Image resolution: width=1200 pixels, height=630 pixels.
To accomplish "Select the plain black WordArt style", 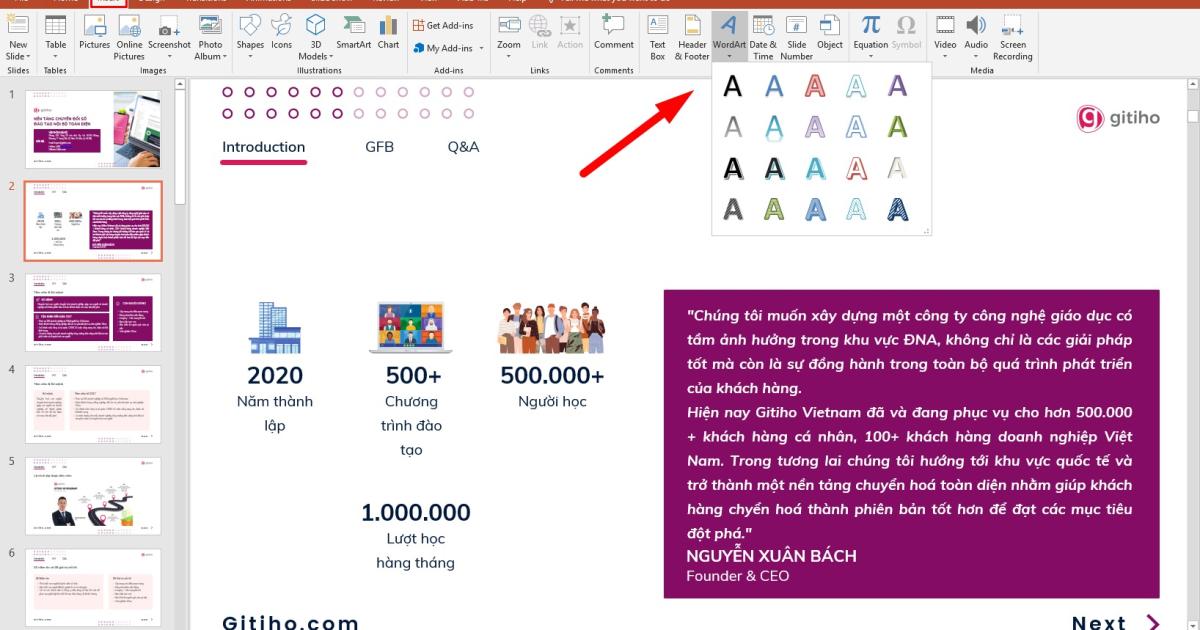I will click(732, 86).
